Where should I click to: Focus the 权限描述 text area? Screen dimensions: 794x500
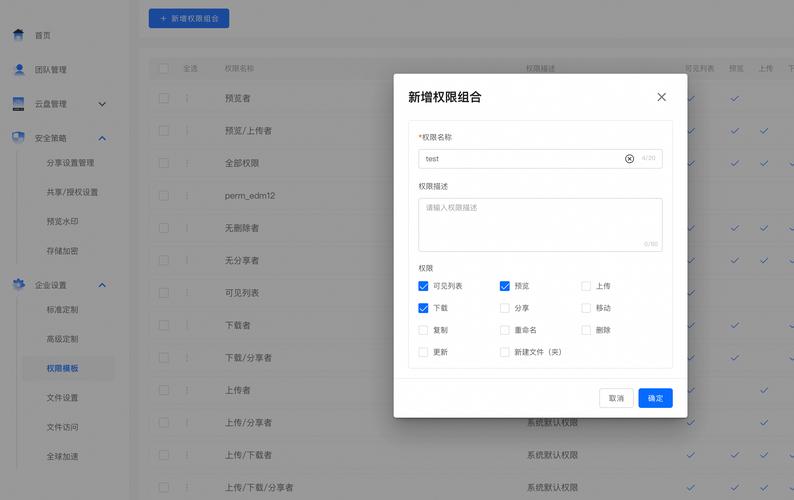click(x=540, y=224)
